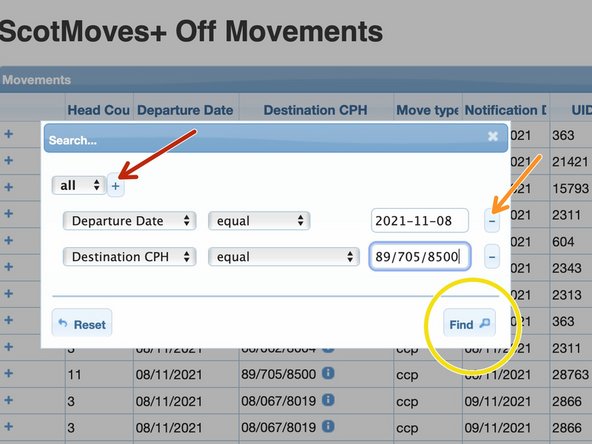Open the 'all' match-type dropdown
592x444 pixels.
(79, 185)
